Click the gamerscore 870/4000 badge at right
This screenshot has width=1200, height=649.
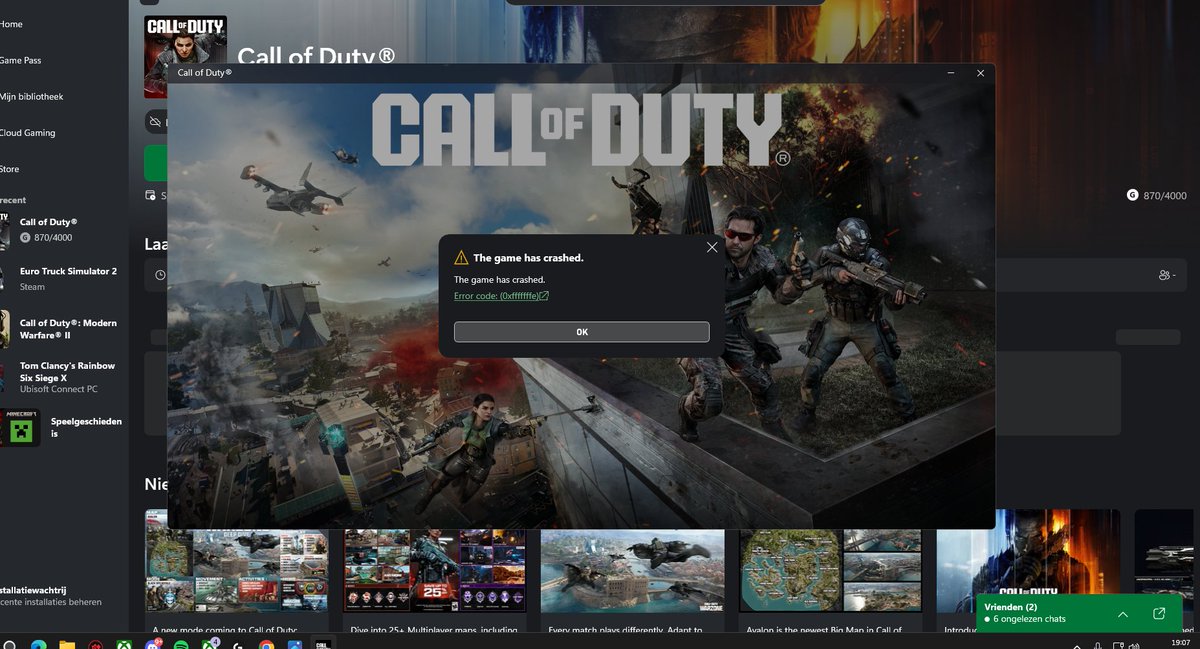(x=1156, y=195)
